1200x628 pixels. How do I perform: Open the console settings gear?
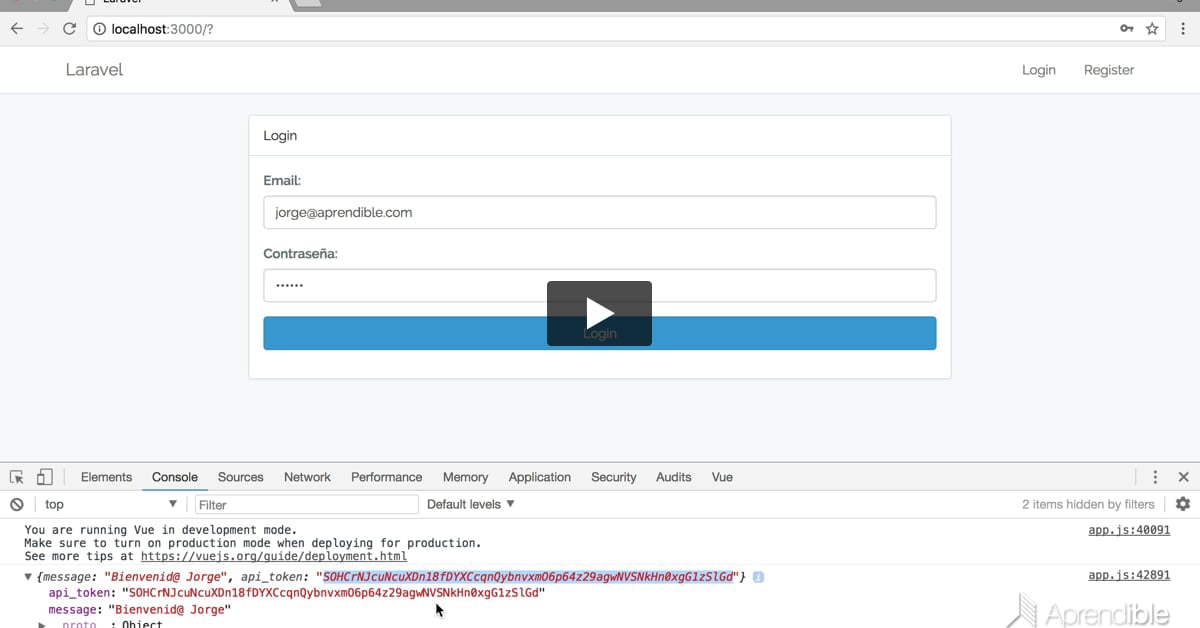(1183, 504)
